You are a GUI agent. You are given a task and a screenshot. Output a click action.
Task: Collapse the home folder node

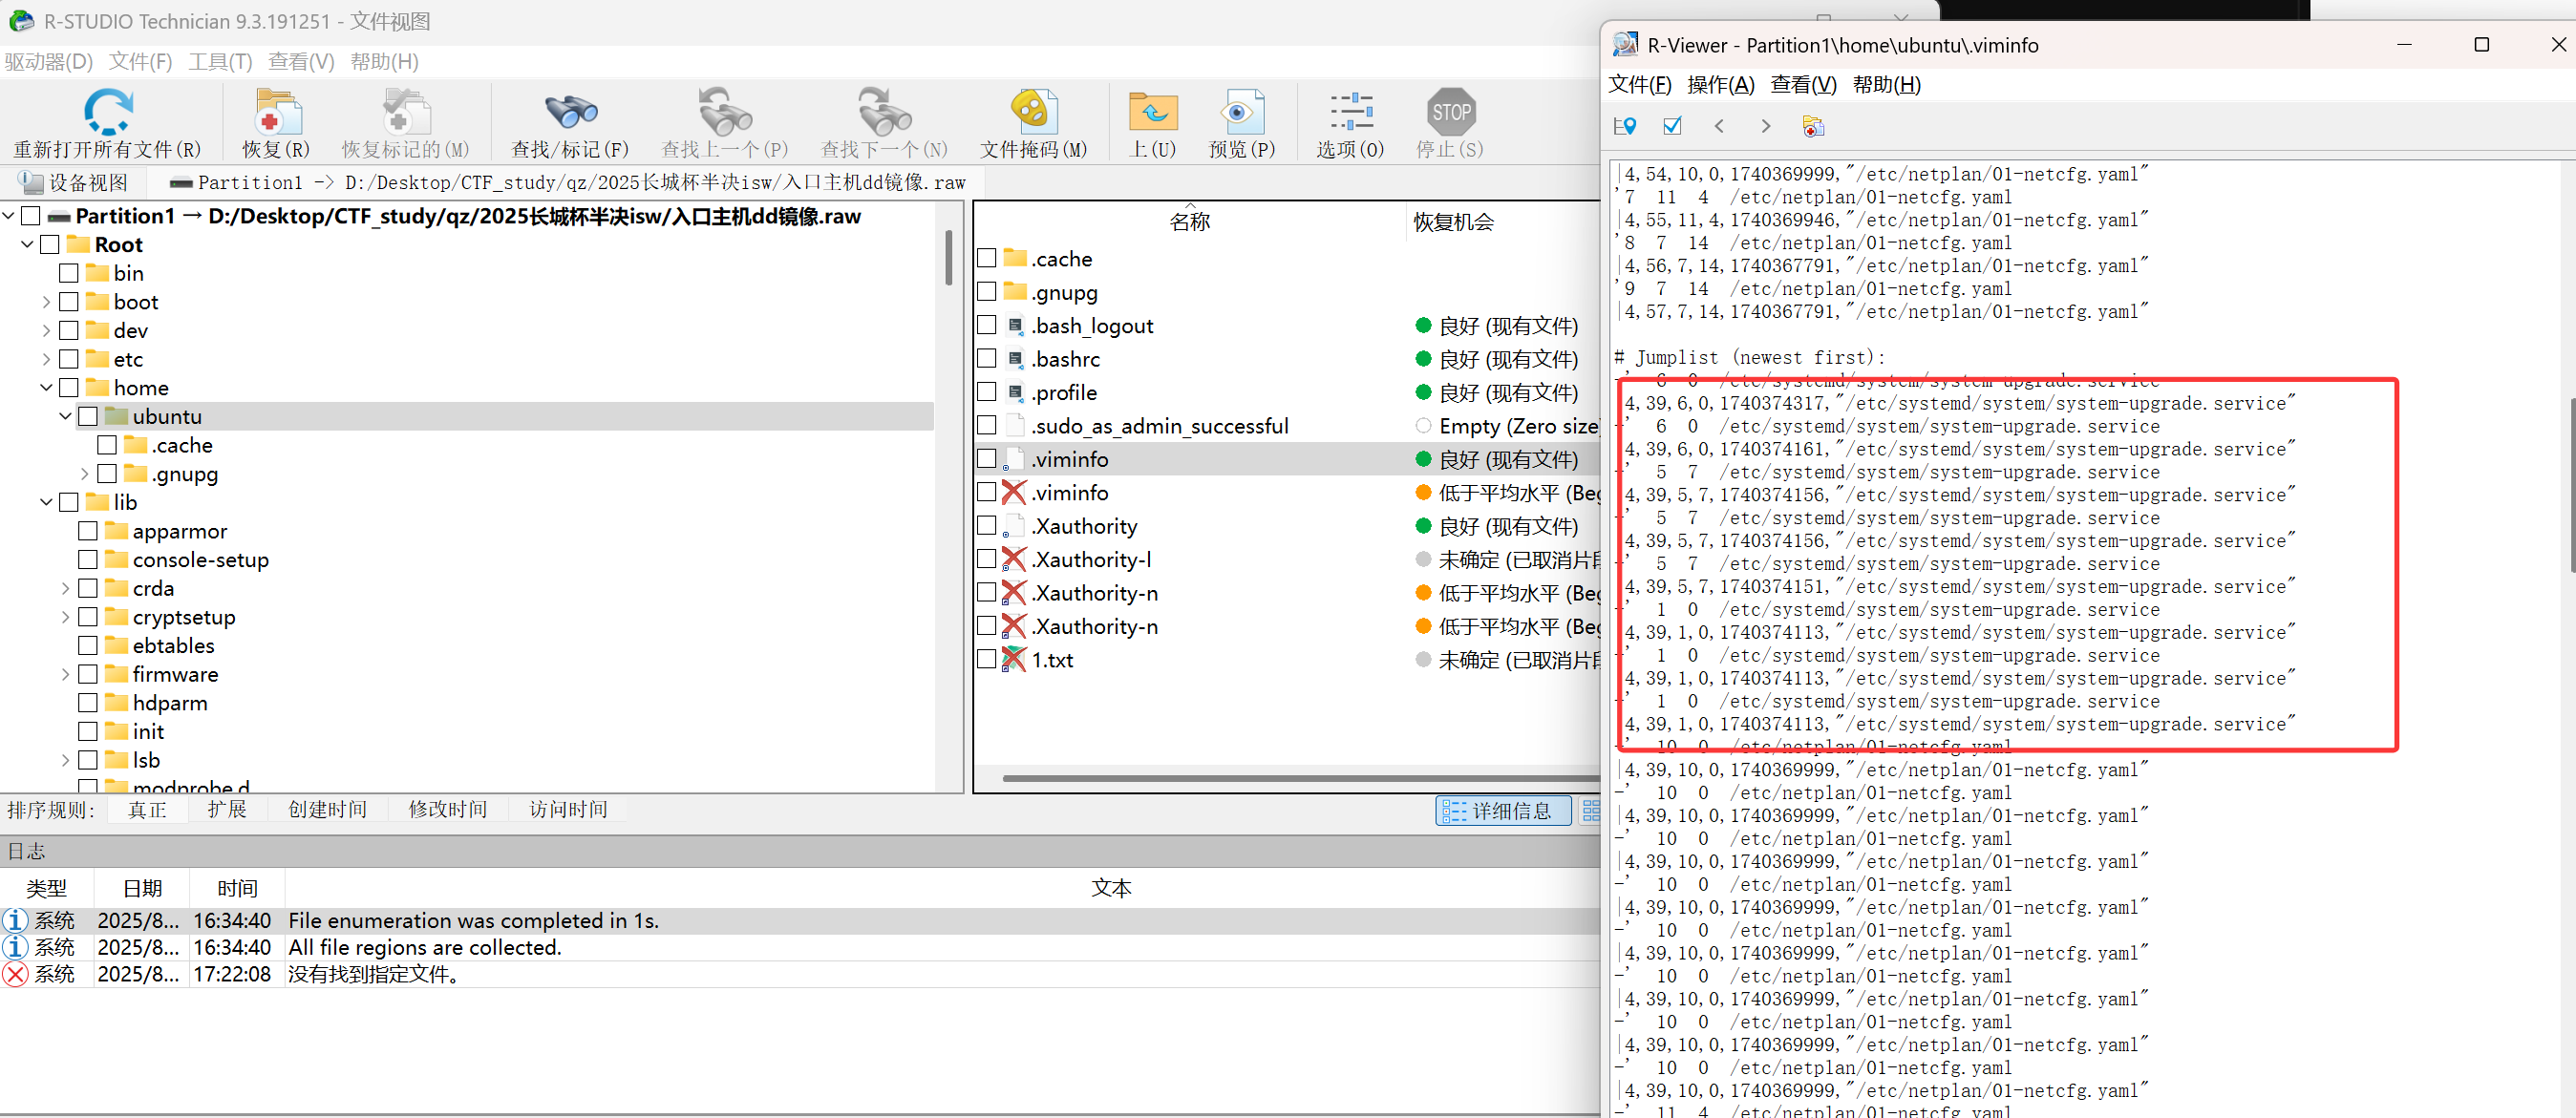point(47,388)
